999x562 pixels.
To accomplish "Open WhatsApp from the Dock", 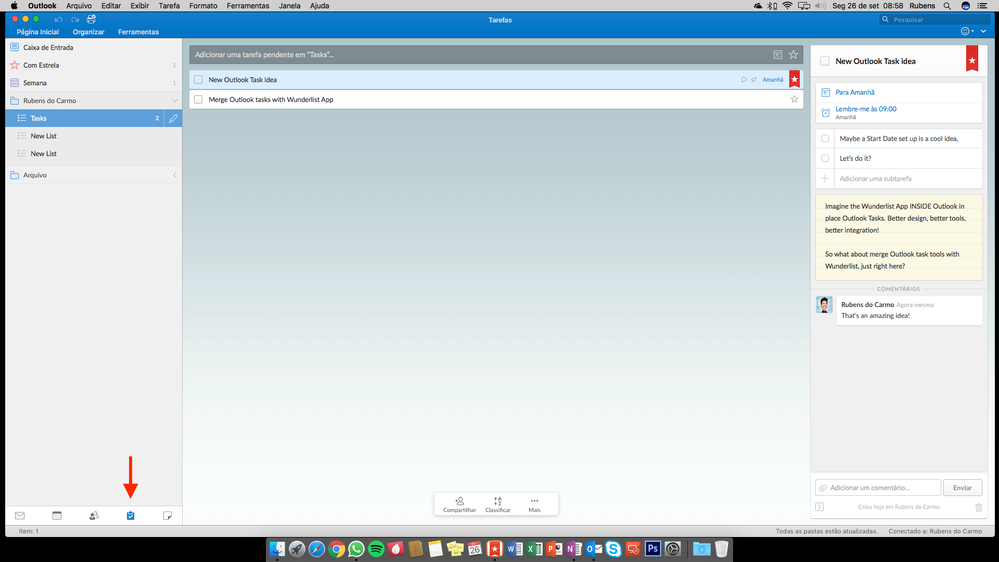I will coord(356,549).
